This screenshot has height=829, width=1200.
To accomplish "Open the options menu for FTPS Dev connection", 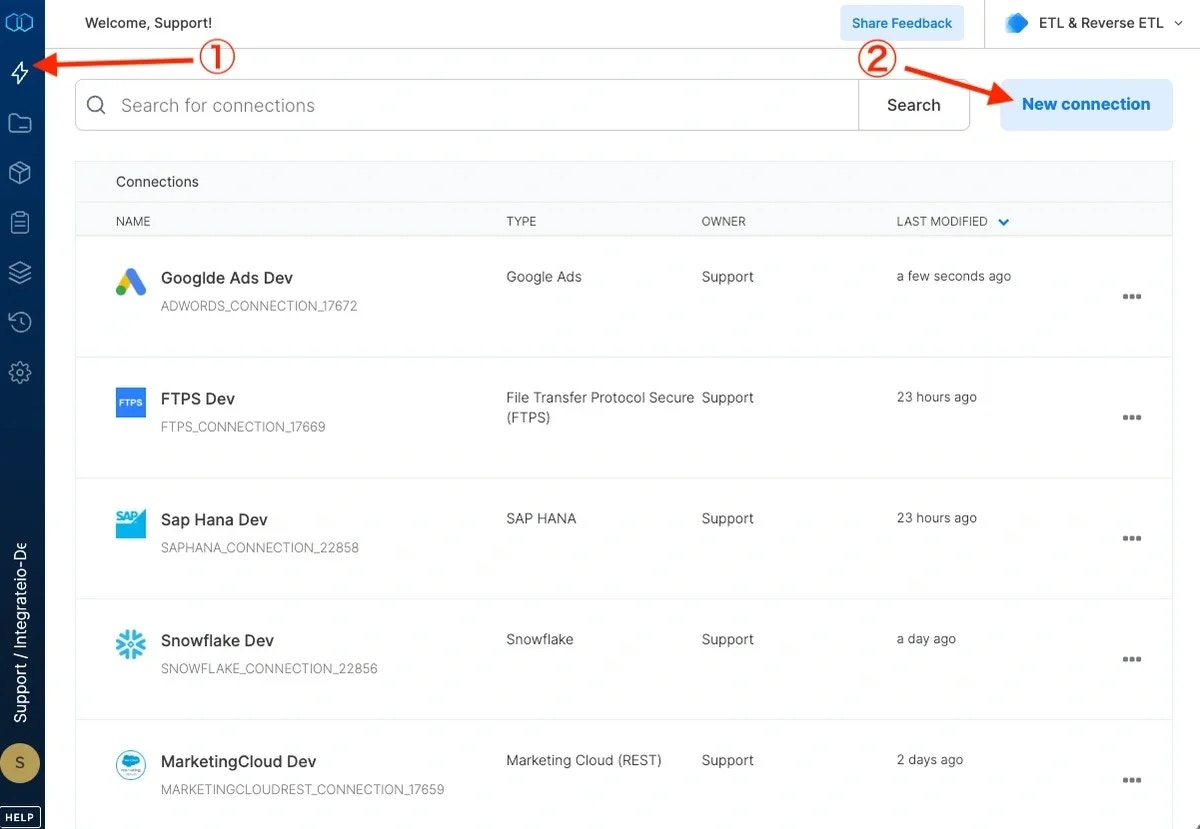I will (1131, 417).
